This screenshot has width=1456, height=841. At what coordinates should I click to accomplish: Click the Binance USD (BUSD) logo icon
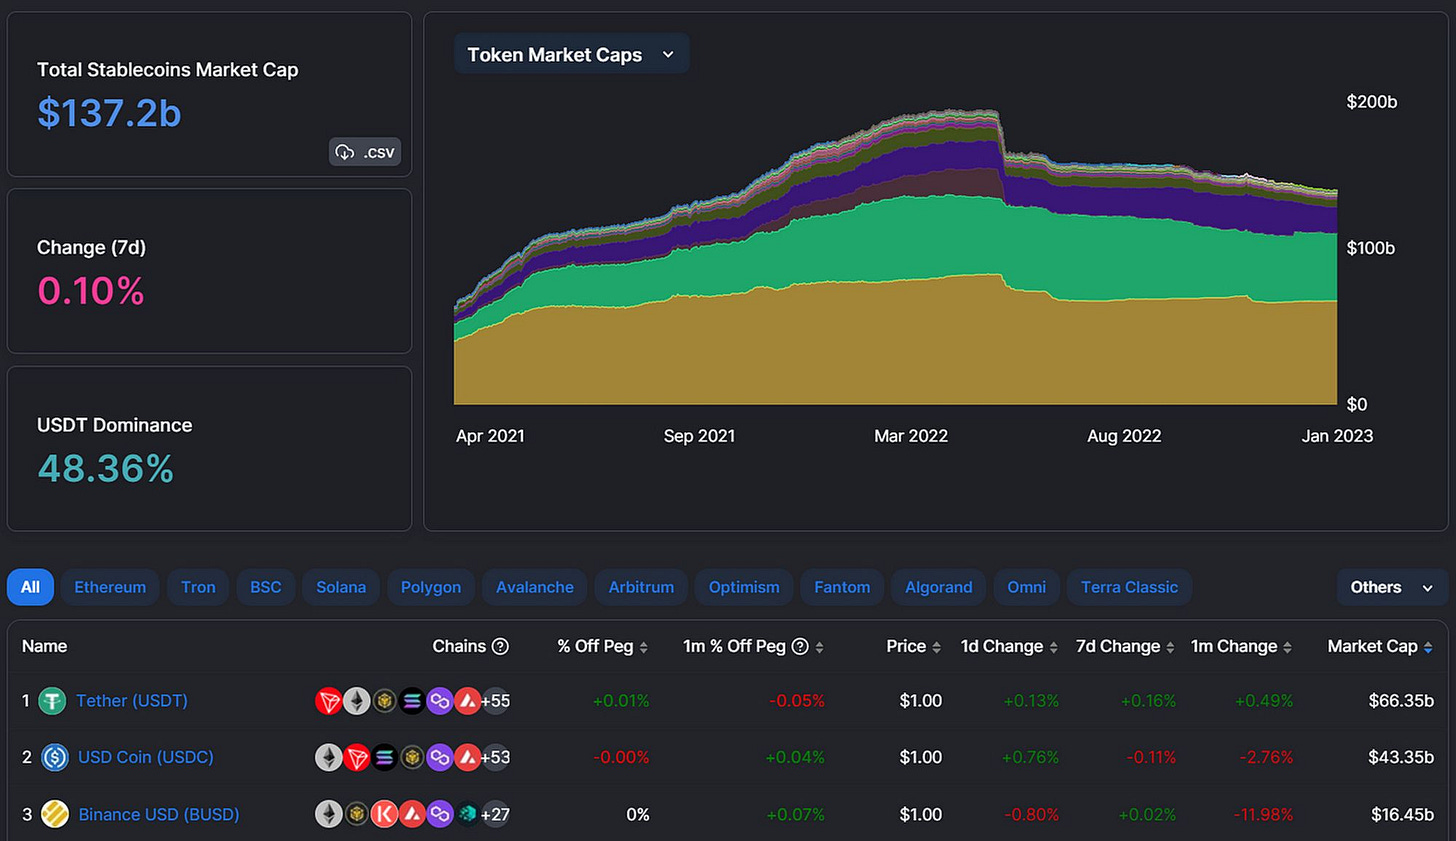54,814
